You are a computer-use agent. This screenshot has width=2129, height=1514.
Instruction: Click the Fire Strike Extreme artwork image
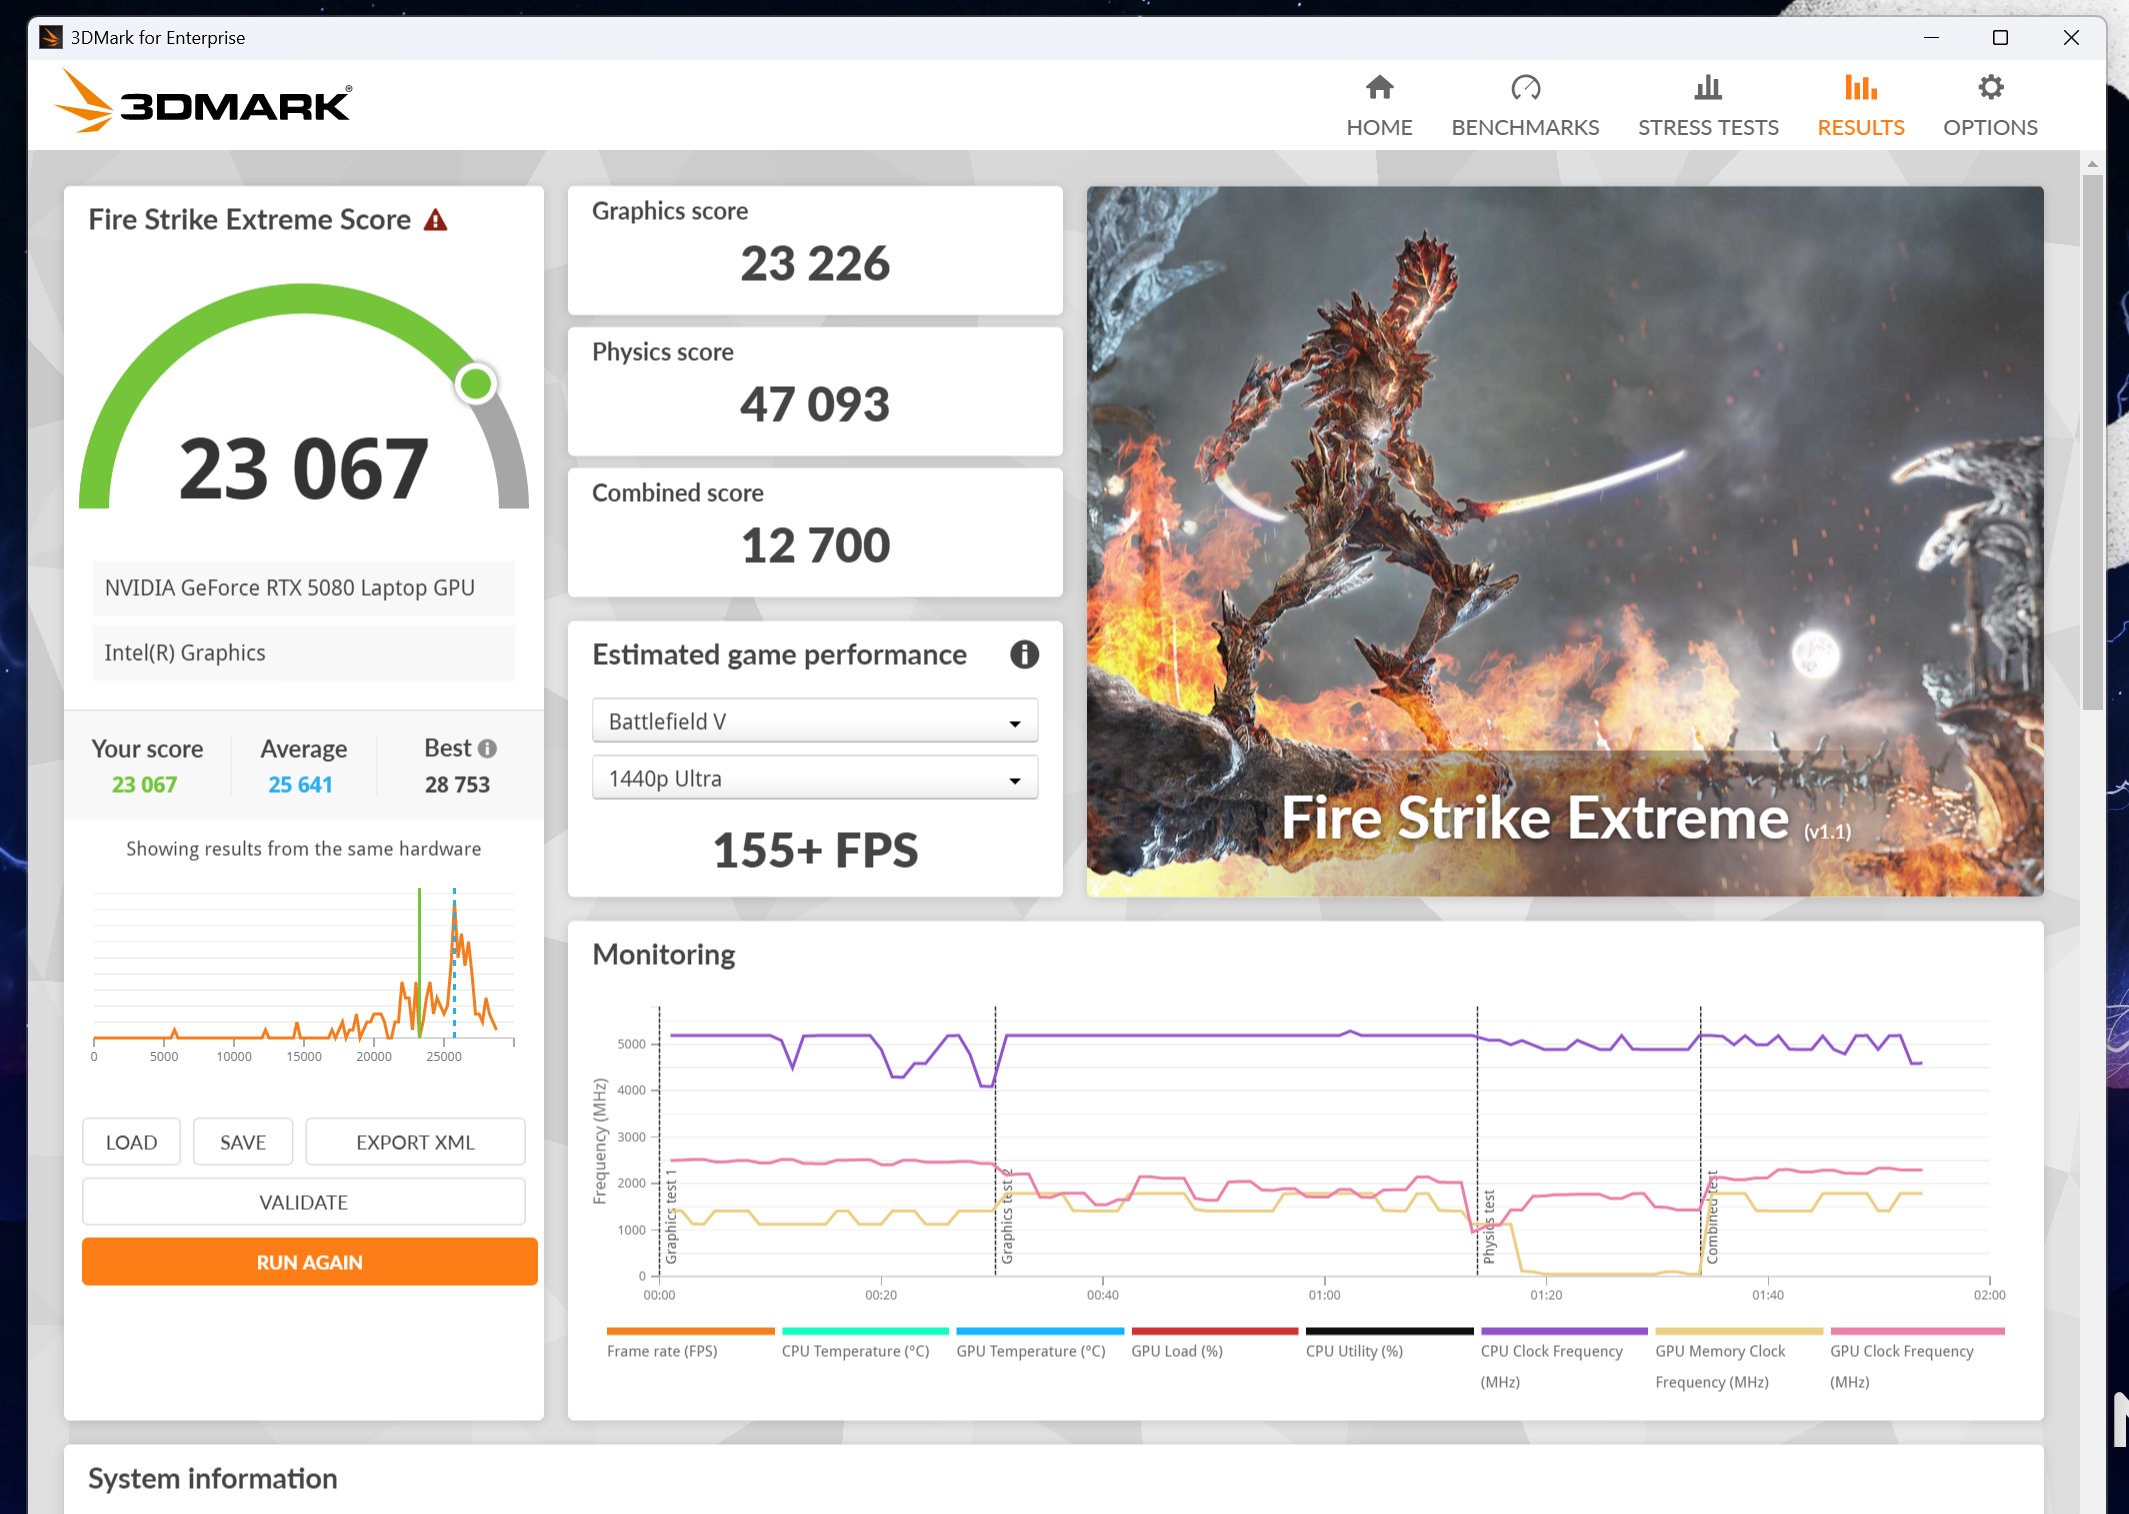(1565, 541)
